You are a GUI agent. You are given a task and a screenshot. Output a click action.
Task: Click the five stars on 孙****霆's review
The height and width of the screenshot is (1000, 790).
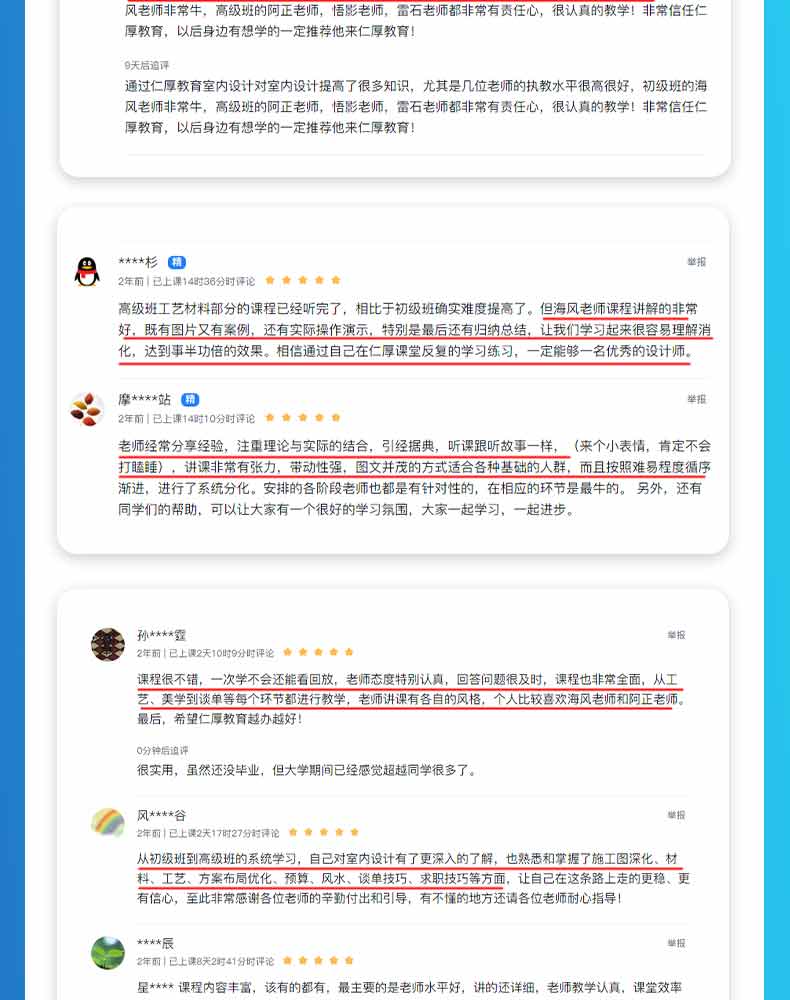click(x=318, y=652)
